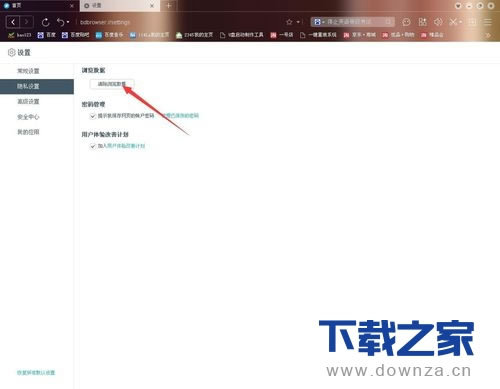Click the speaker sound icon in toolbar
The width and height of the screenshot is (500, 389).
click(438, 22)
